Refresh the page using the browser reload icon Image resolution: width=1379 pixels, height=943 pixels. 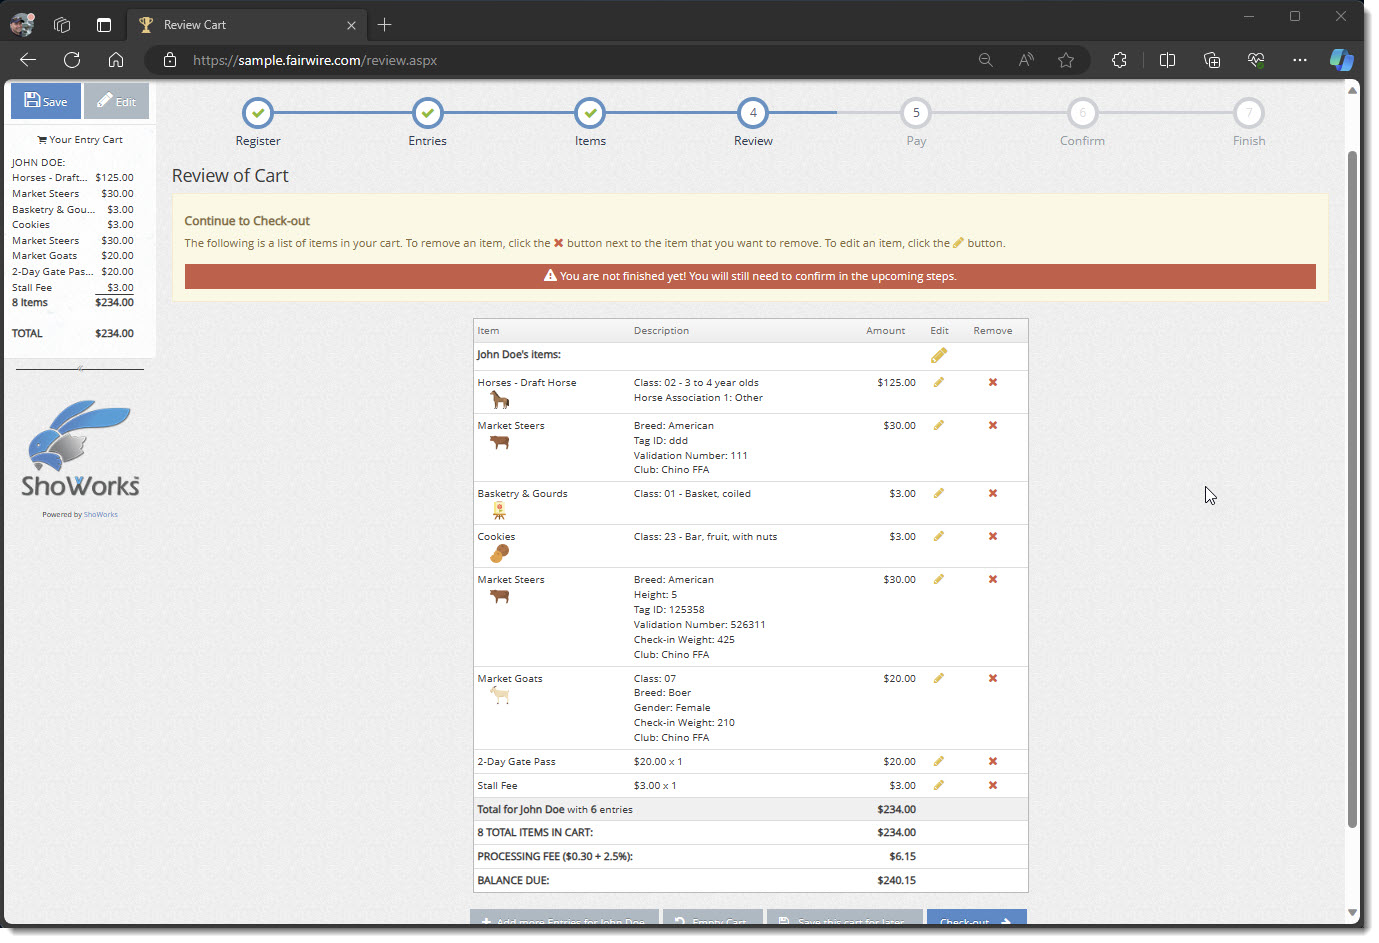click(x=72, y=60)
